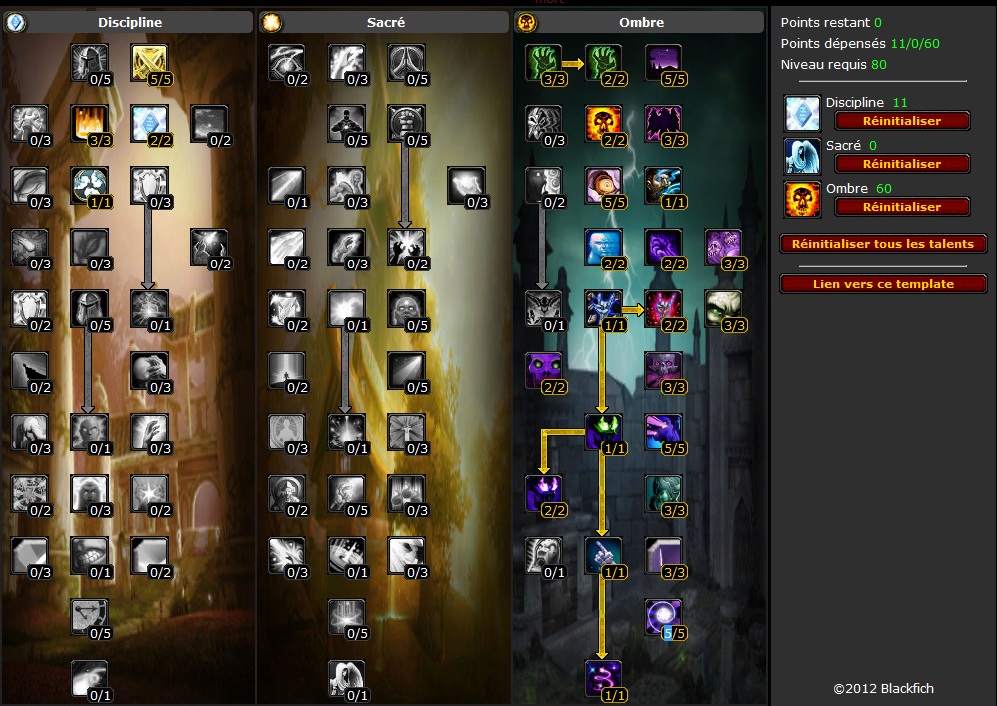Click the Niveau requis 80 text
The width and height of the screenshot is (997, 706).
834,64
